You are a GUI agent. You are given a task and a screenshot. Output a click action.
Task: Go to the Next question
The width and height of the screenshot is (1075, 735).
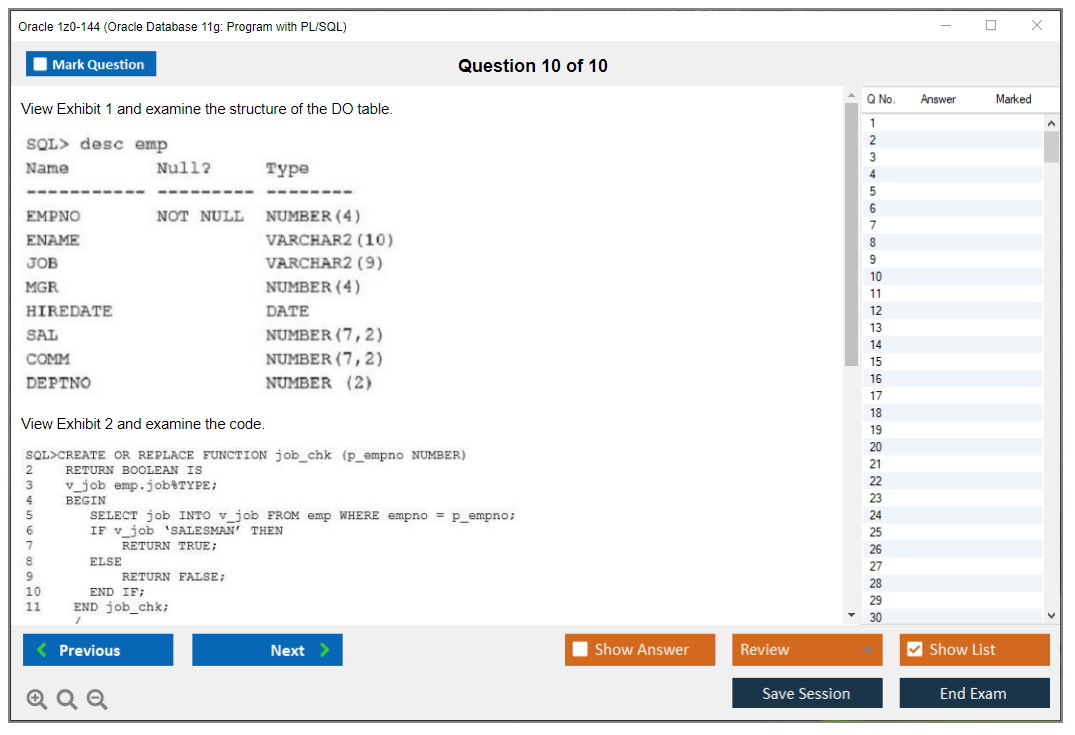(267, 650)
